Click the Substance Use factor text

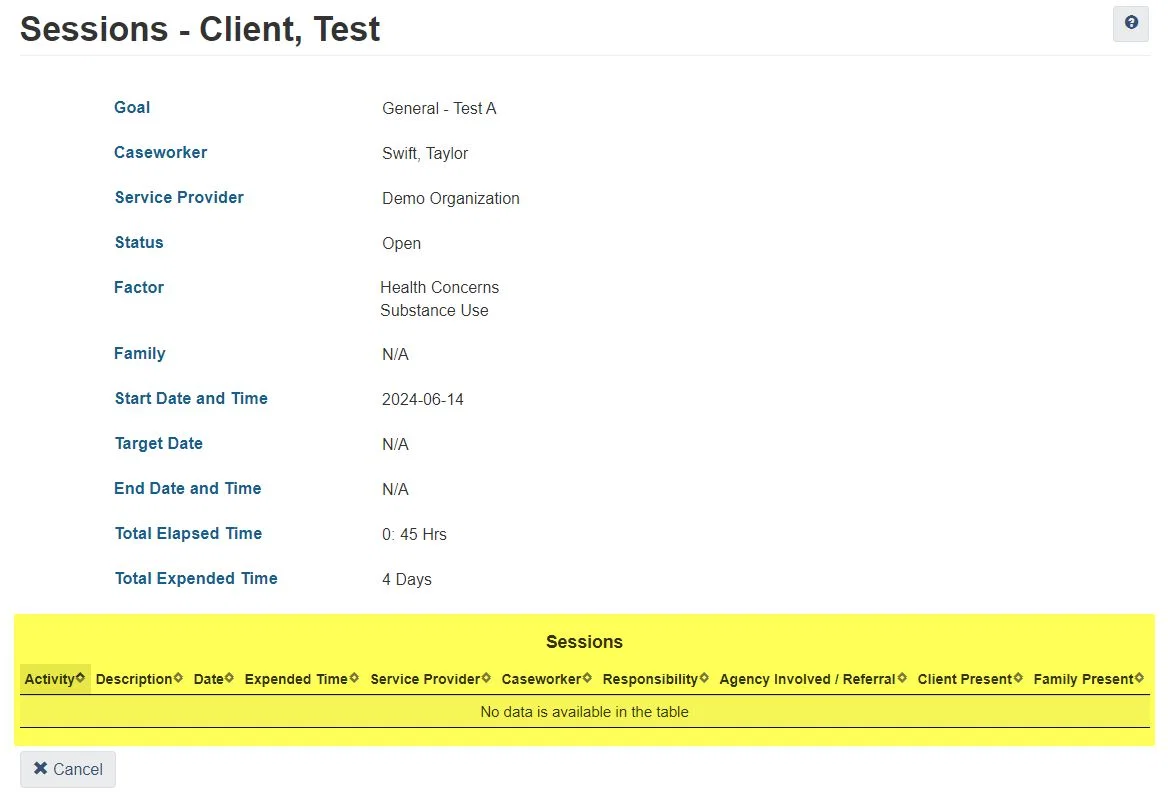pyautogui.click(x=434, y=310)
